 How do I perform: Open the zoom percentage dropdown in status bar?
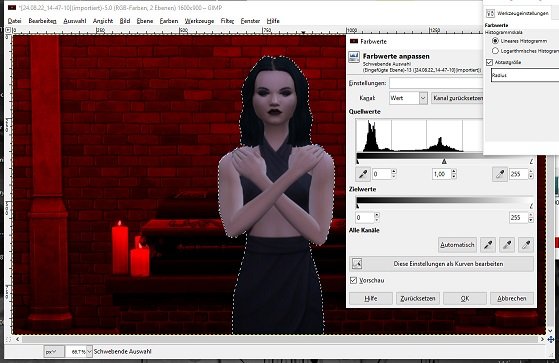[89, 352]
